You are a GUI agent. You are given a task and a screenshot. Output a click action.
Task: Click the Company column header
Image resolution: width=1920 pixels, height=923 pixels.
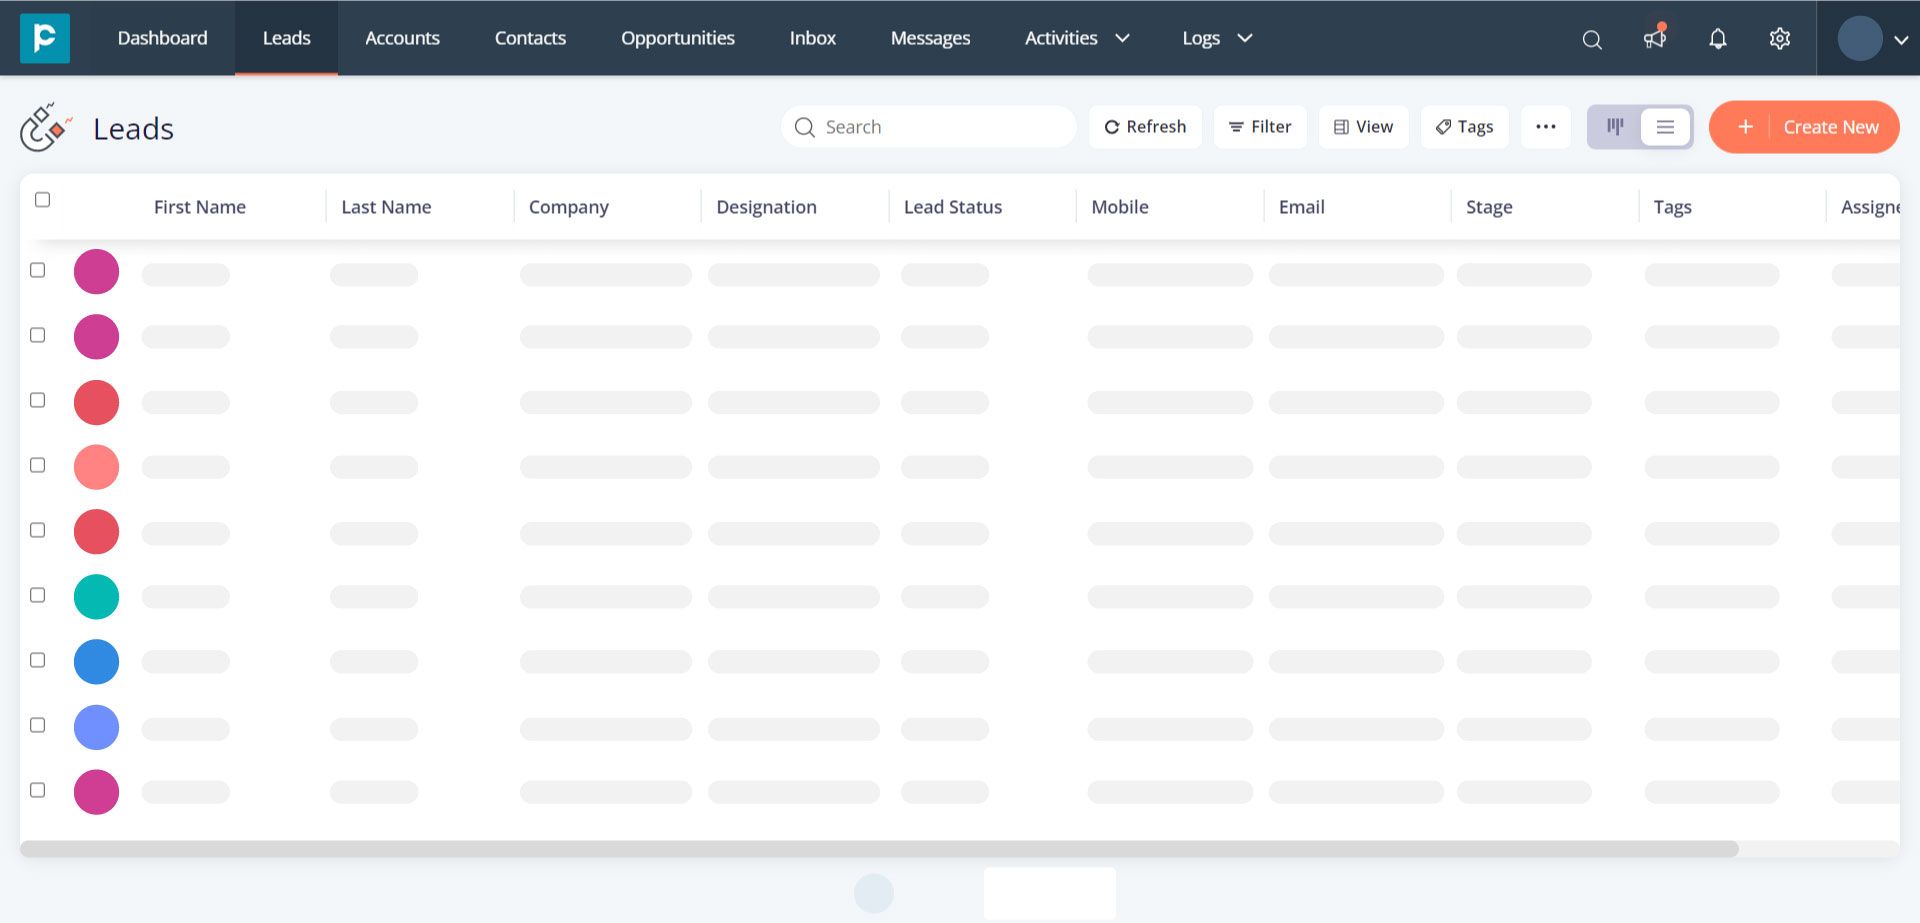click(x=569, y=207)
